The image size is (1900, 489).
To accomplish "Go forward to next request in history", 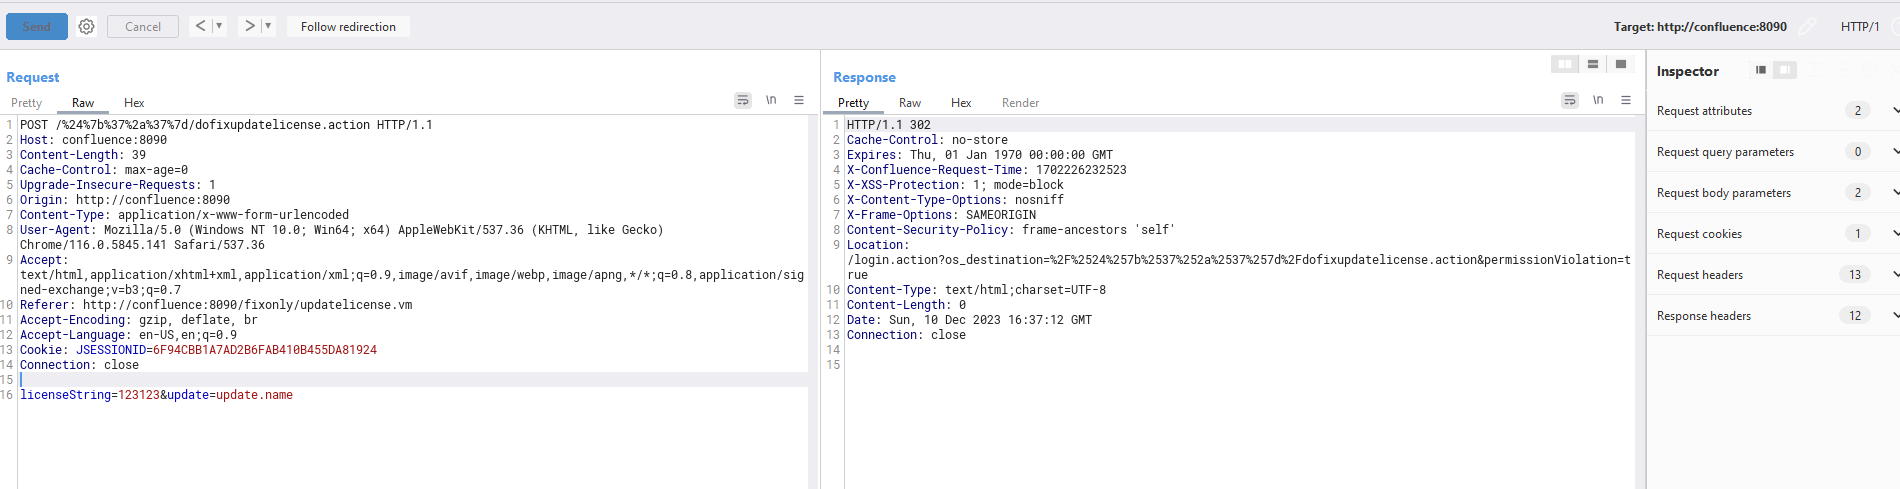I will [250, 26].
